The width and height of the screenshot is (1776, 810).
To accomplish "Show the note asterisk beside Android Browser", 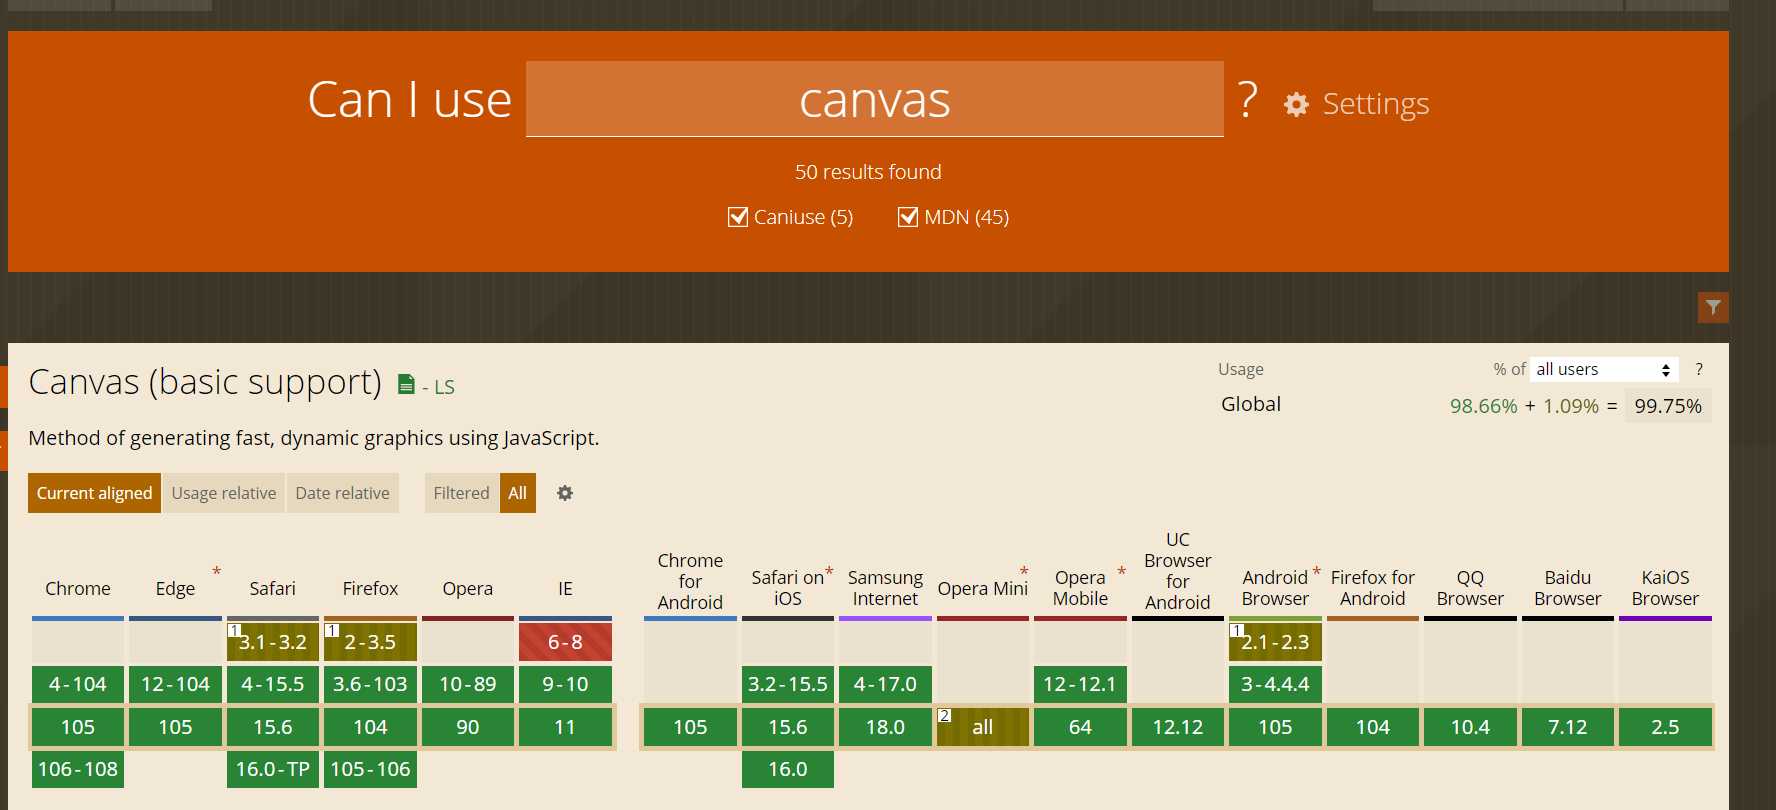I will coord(1316,572).
